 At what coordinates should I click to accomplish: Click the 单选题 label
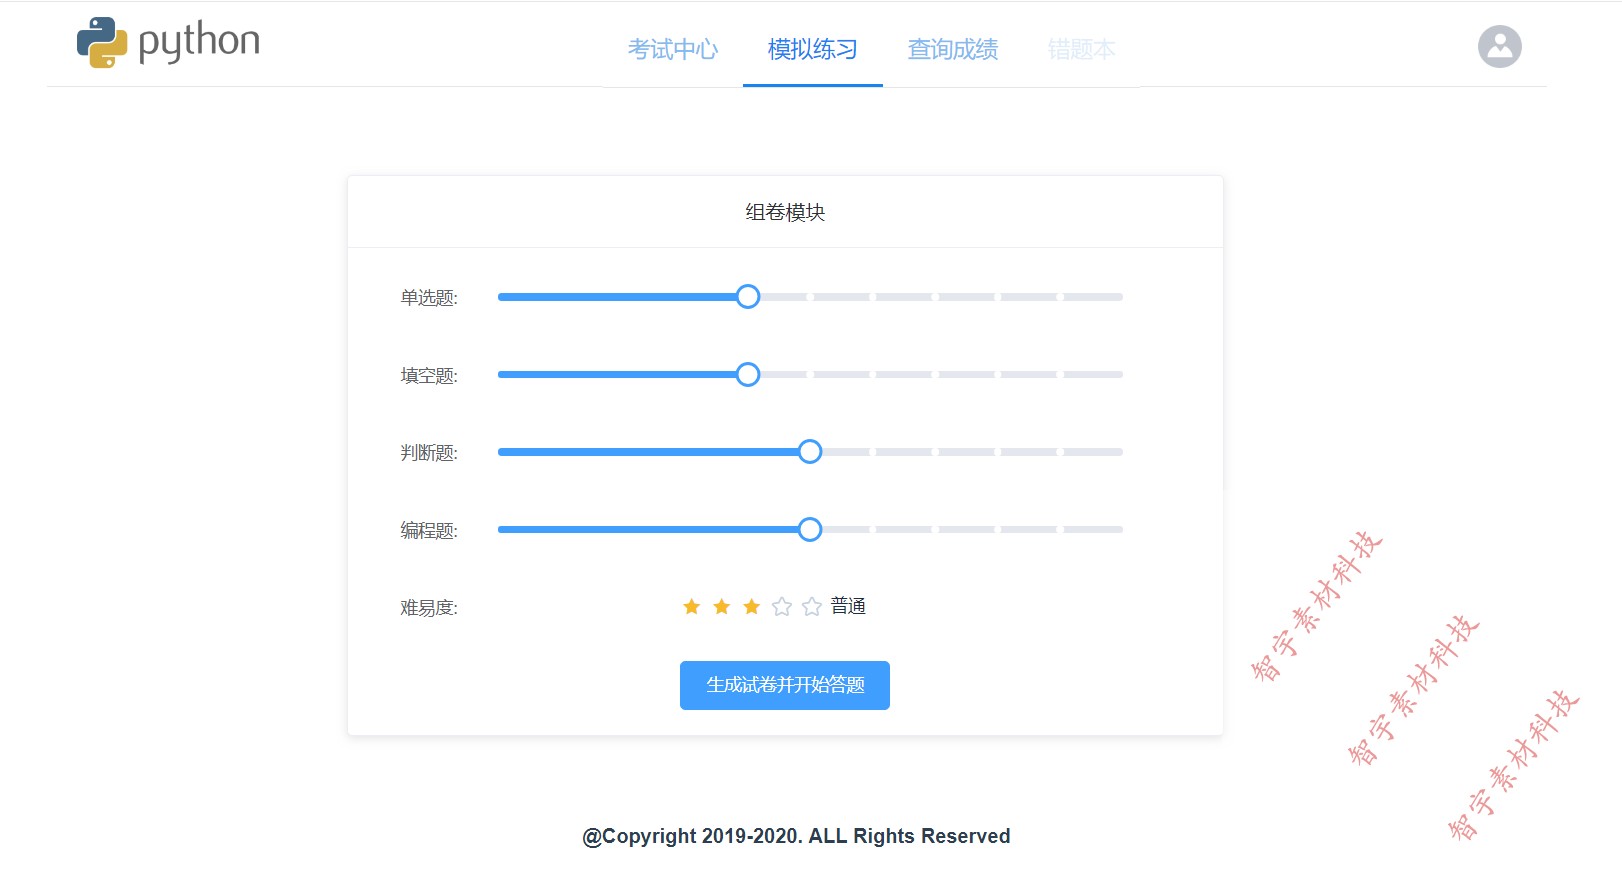(429, 298)
